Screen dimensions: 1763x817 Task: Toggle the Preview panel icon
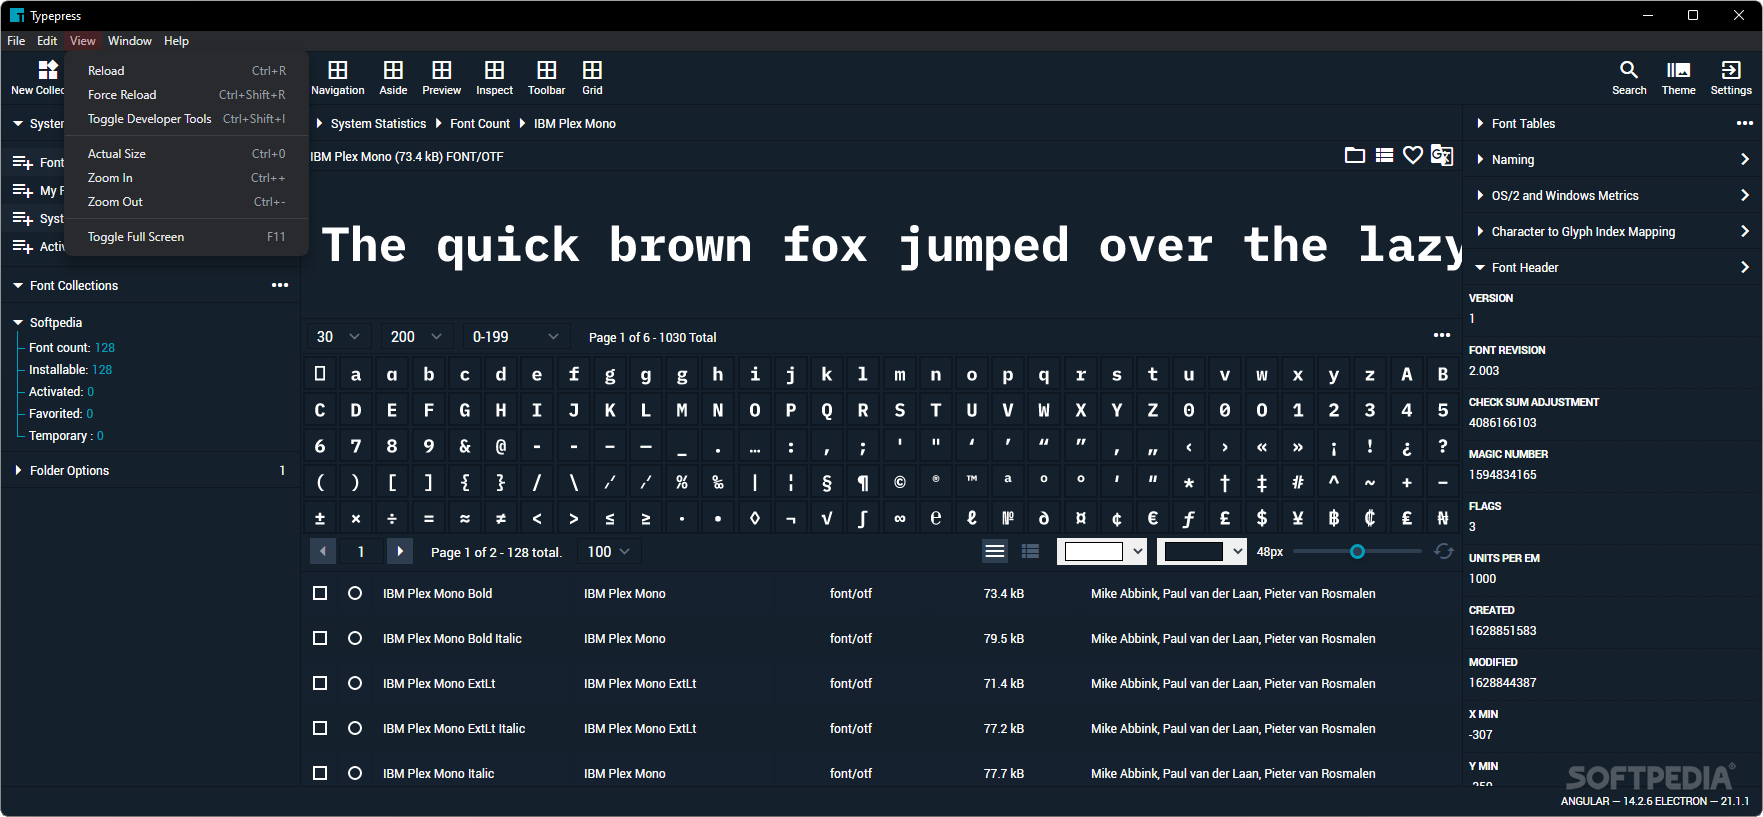tap(441, 70)
